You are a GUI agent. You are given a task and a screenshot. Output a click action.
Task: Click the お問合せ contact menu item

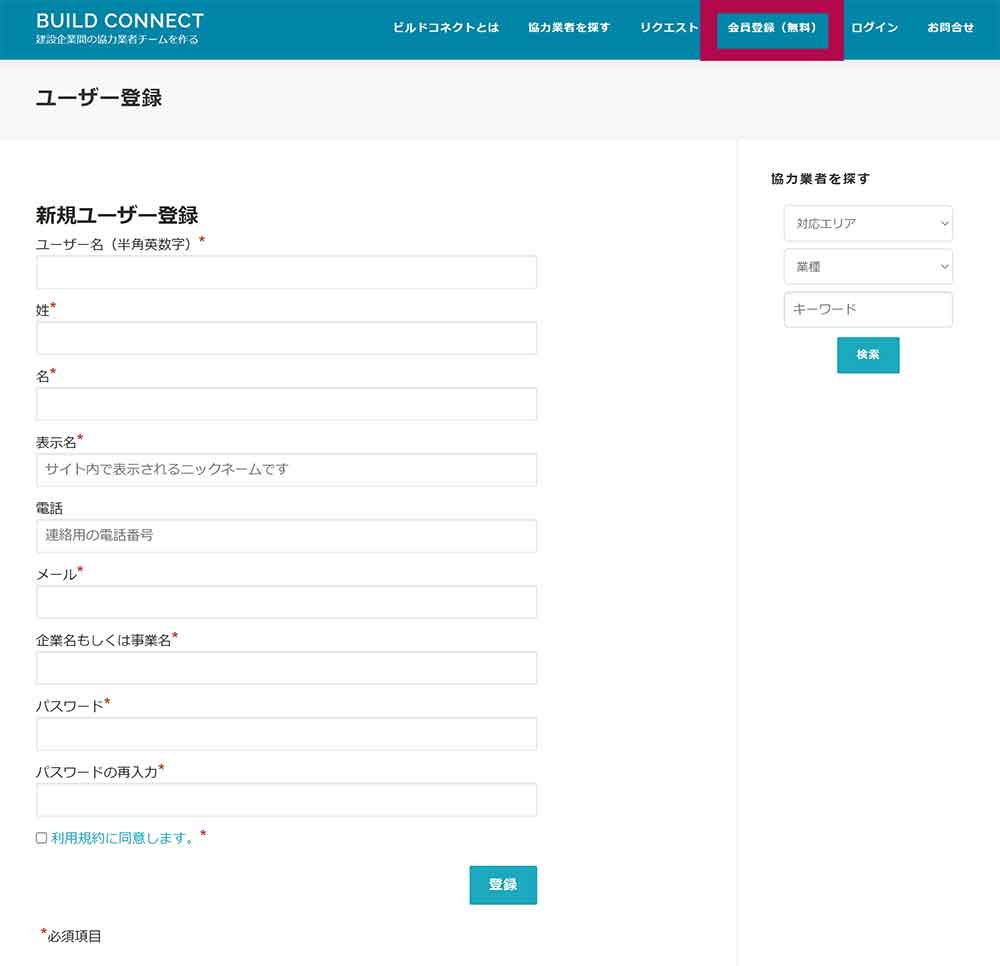pyautogui.click(x=949, y=28)
